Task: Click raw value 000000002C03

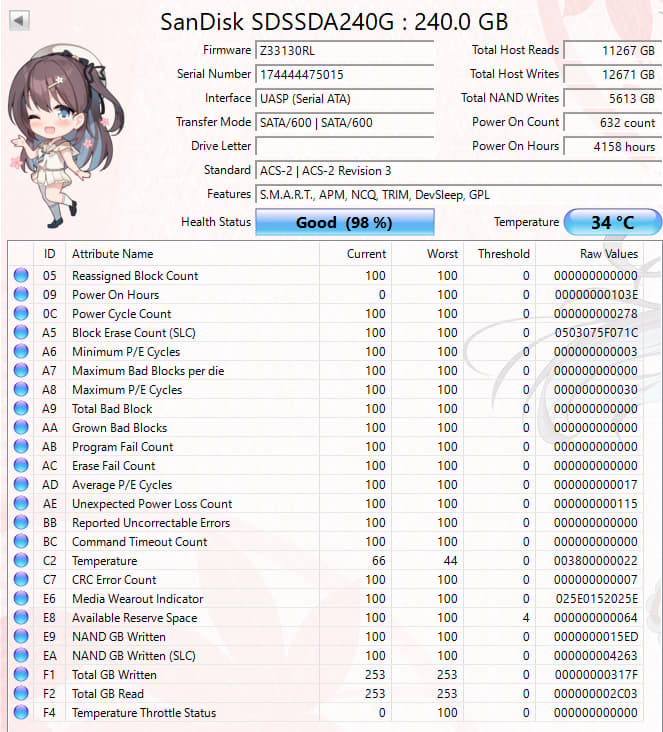Action: point(596,694)
